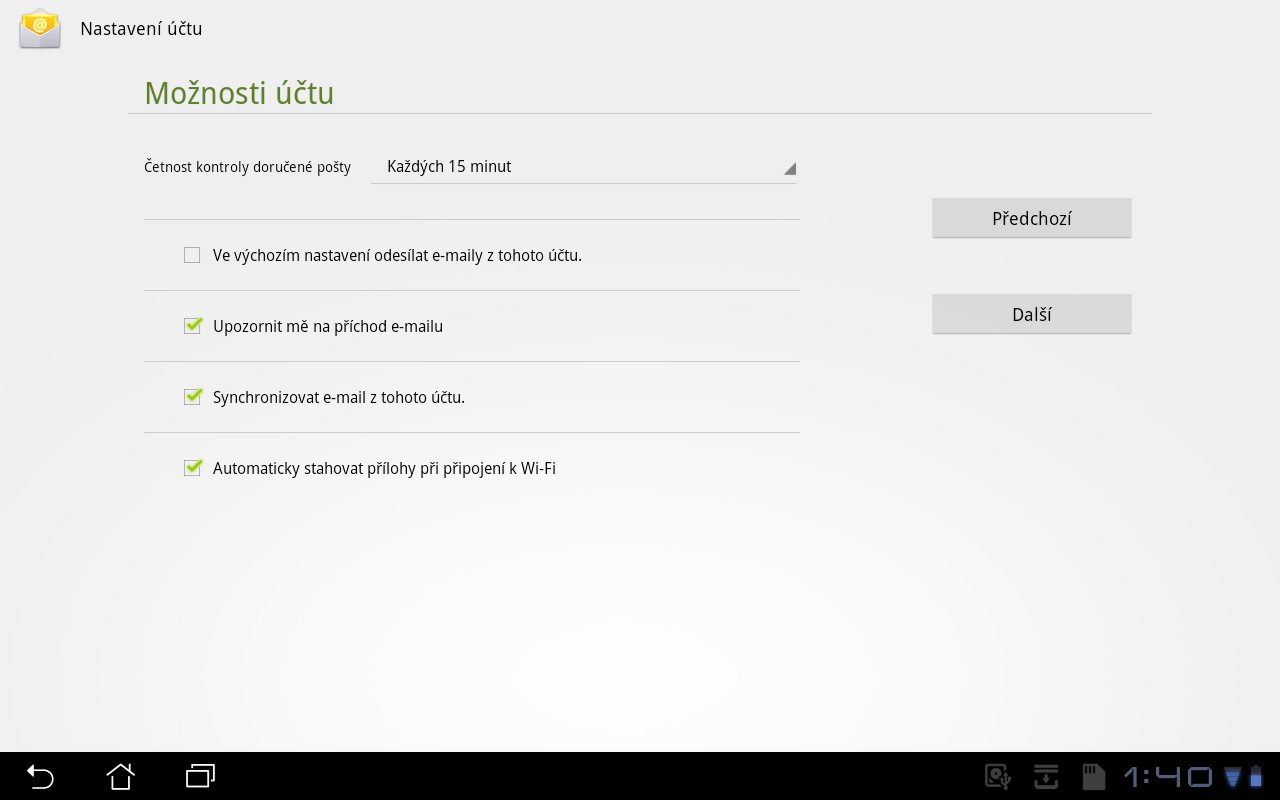Proceed with the Další button
The image size is (1280, 800).
pos(1031,314)
